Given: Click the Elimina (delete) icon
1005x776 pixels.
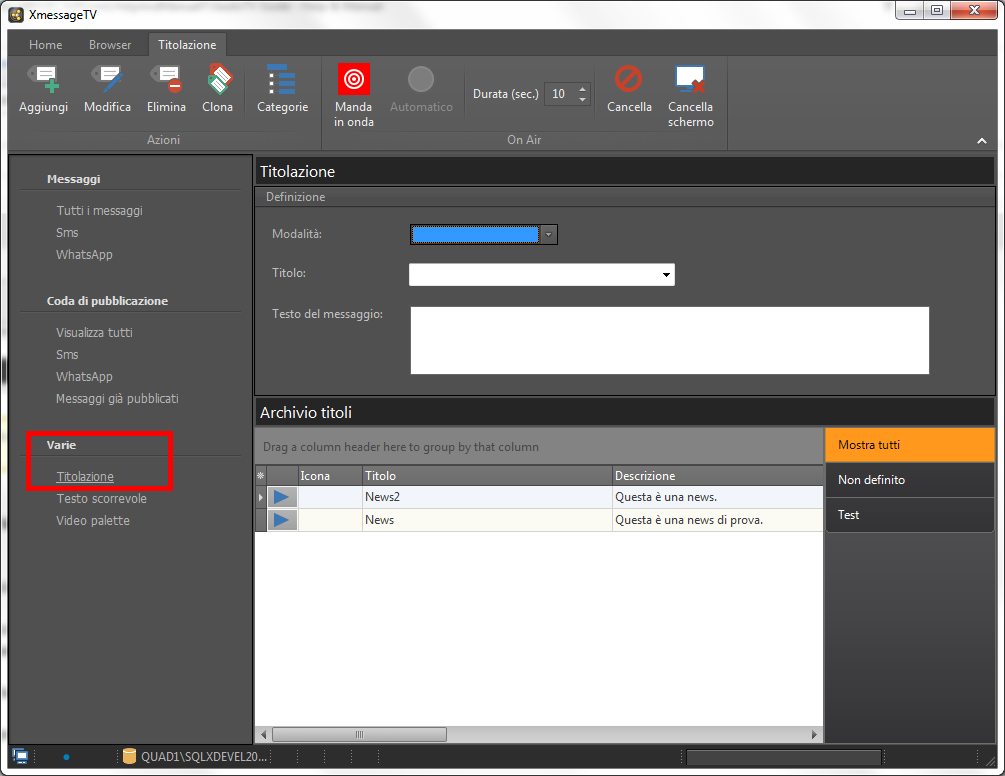Looking at the screenshot, I should click(166, 79).
